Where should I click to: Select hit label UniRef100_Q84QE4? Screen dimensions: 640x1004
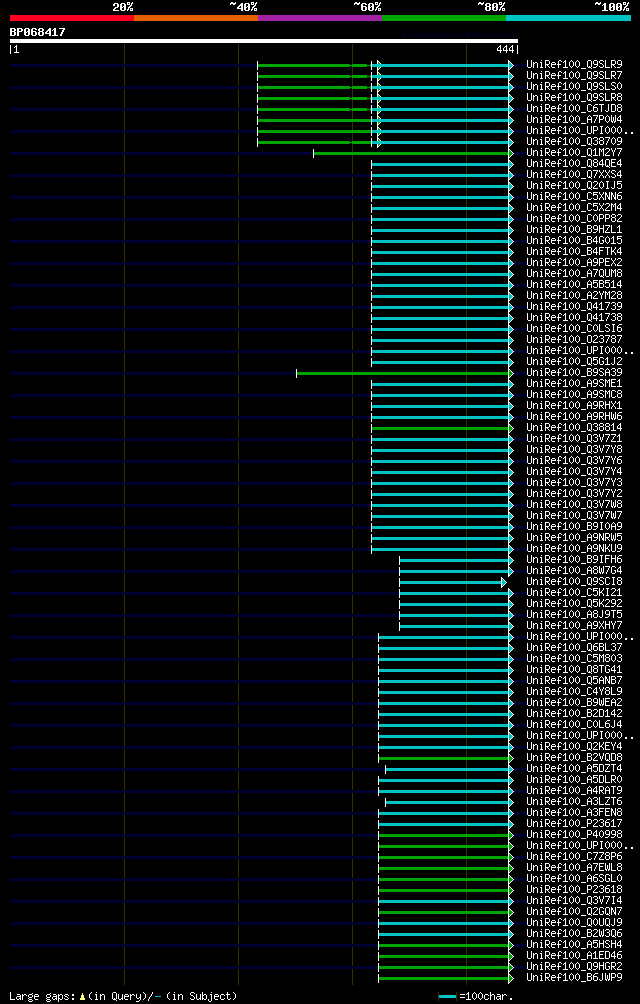574,164
